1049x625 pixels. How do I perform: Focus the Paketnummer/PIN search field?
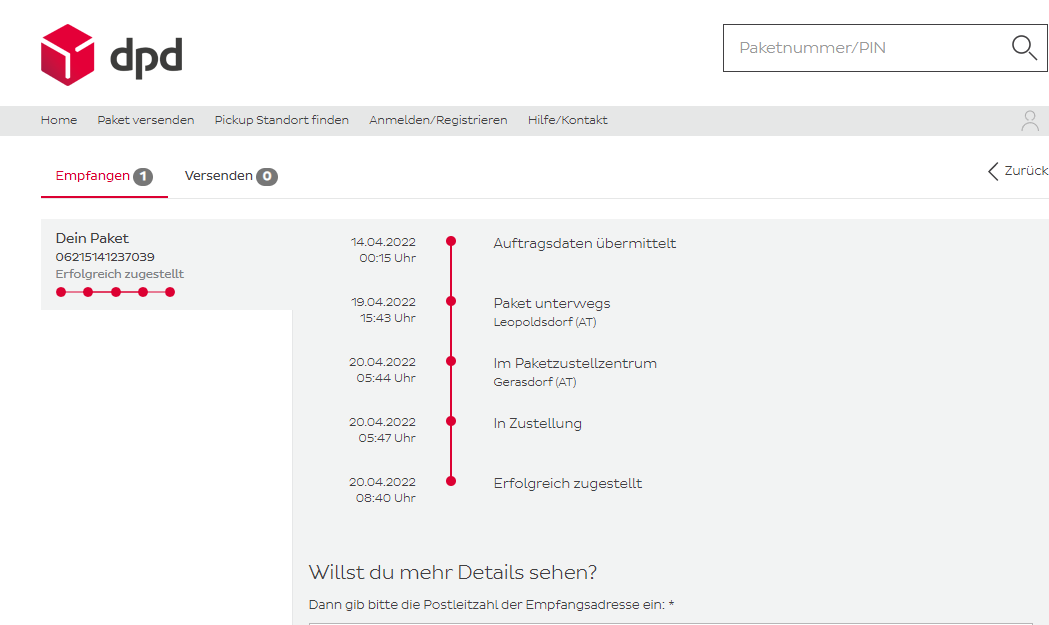coord(860,48)
